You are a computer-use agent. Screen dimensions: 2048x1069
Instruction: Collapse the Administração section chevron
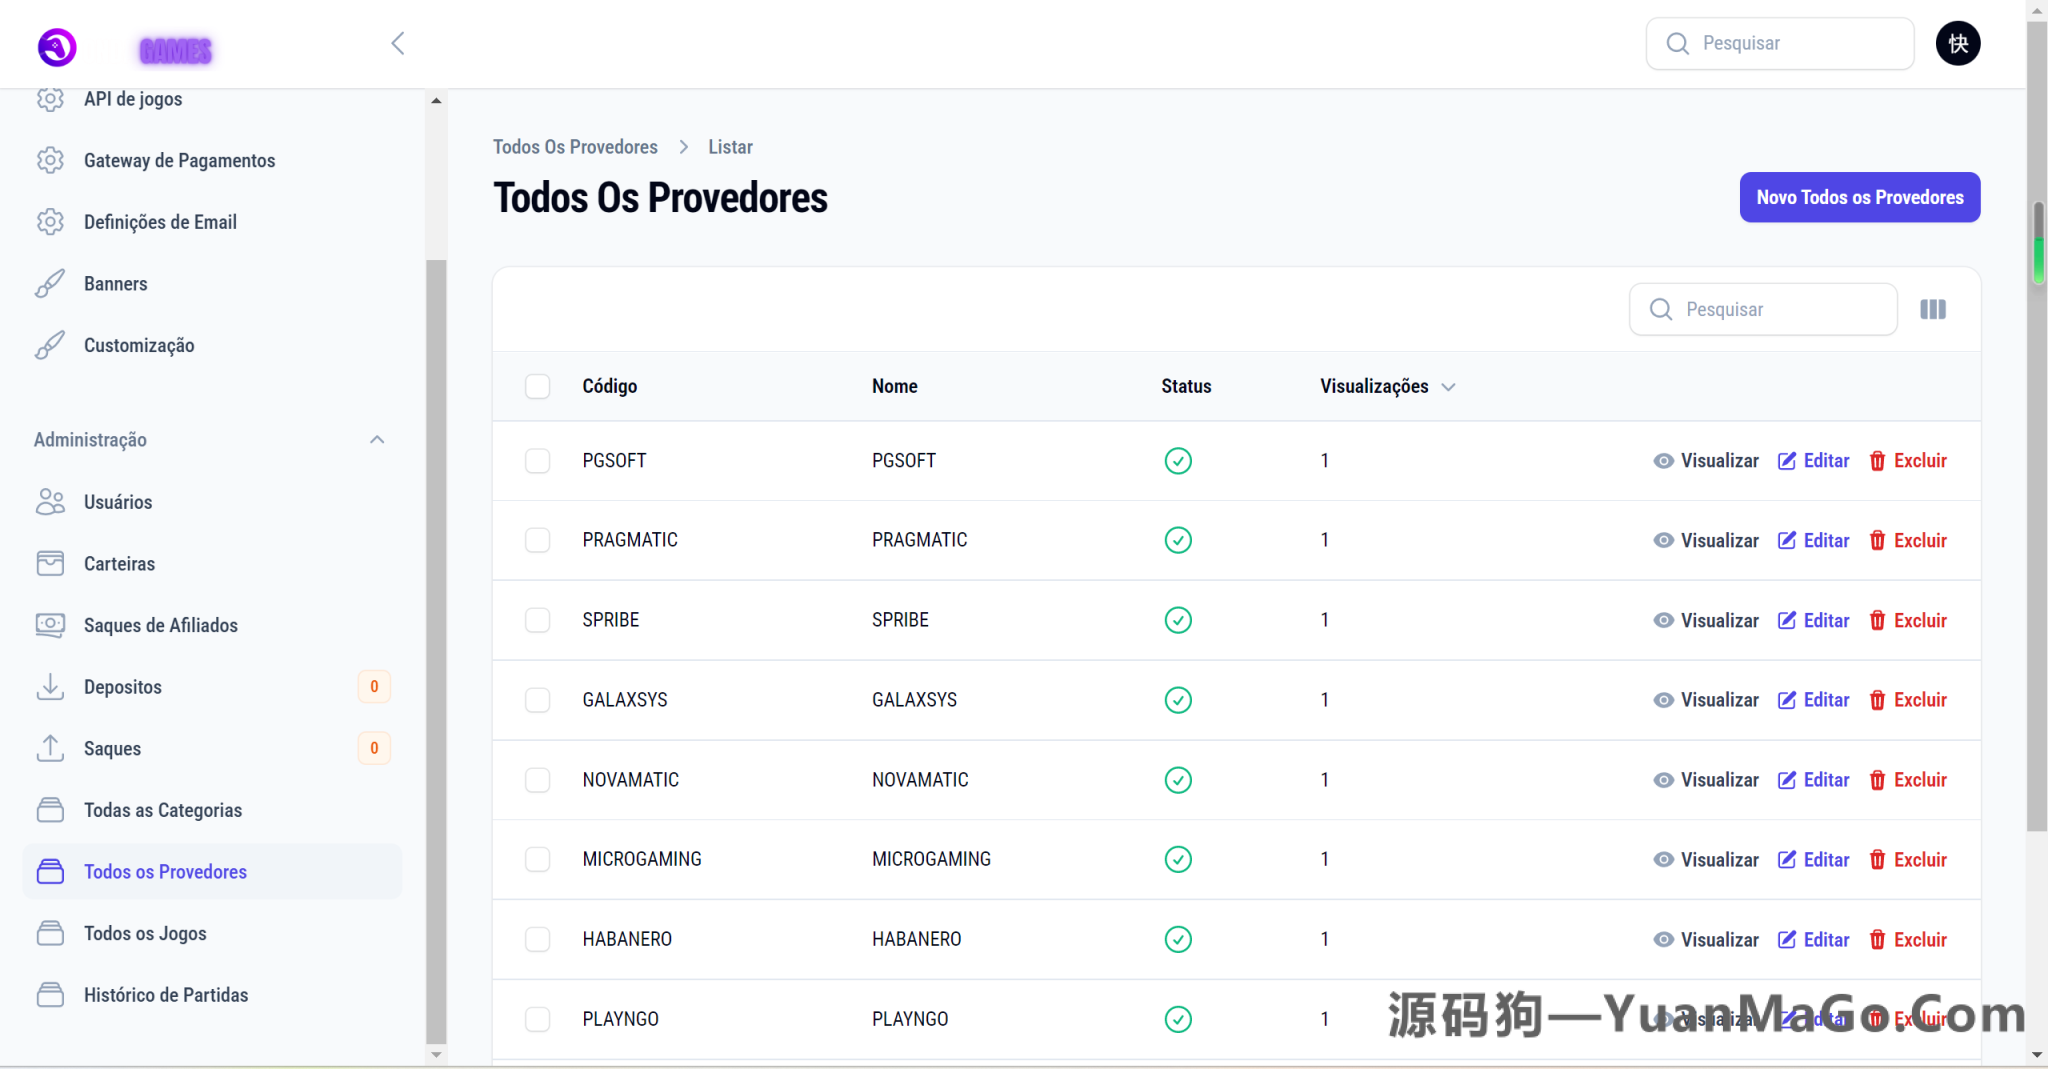pos(377,440)
